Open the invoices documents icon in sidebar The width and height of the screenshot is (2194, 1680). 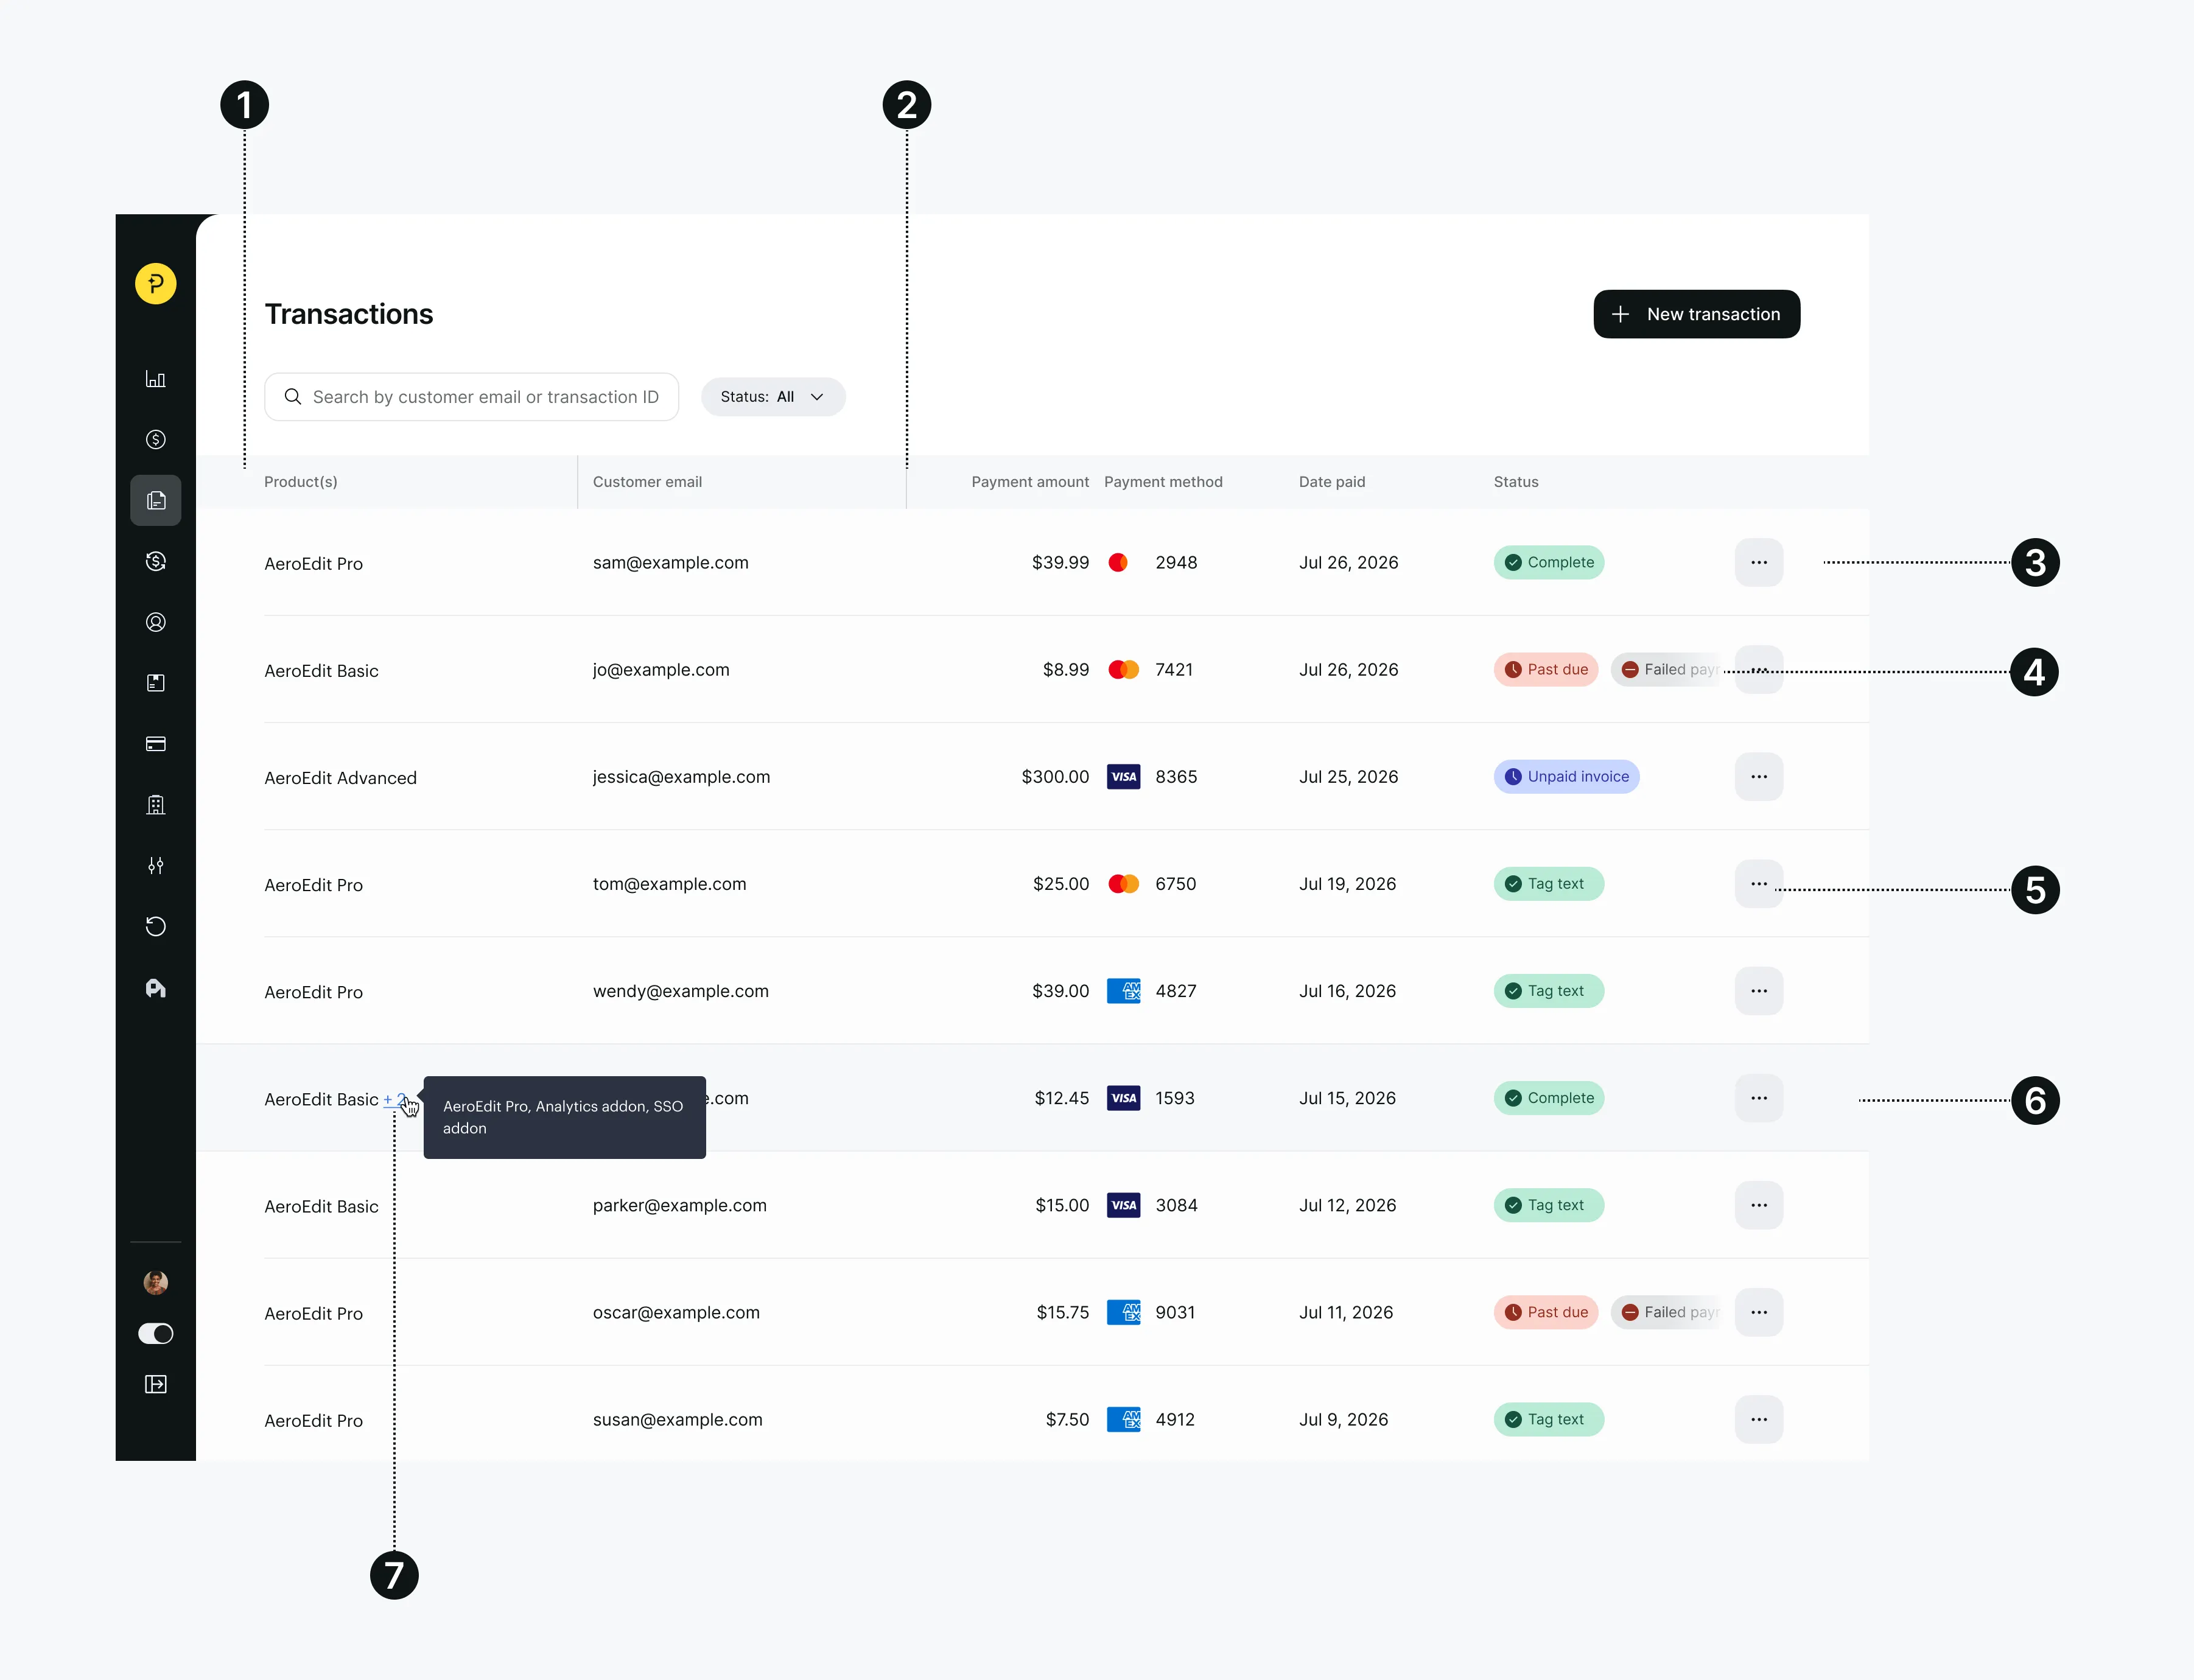[156, 500]
